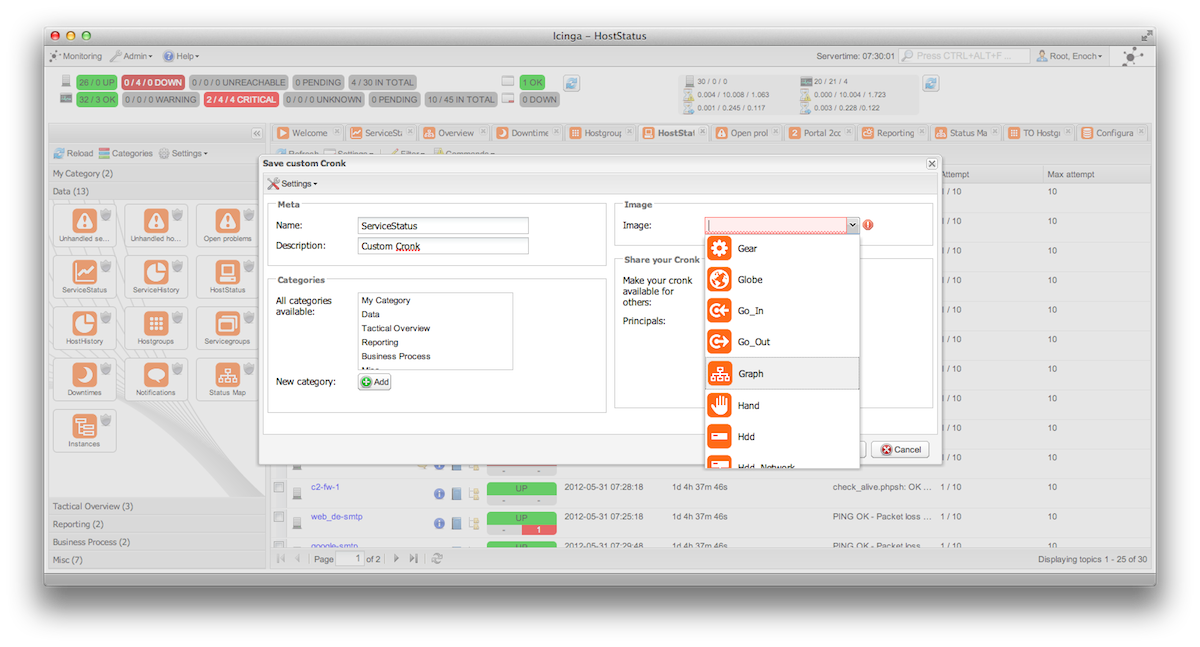The image size is (1200, 647).
Task: Select the Go_Out icon entry
Action: [753, 342]
